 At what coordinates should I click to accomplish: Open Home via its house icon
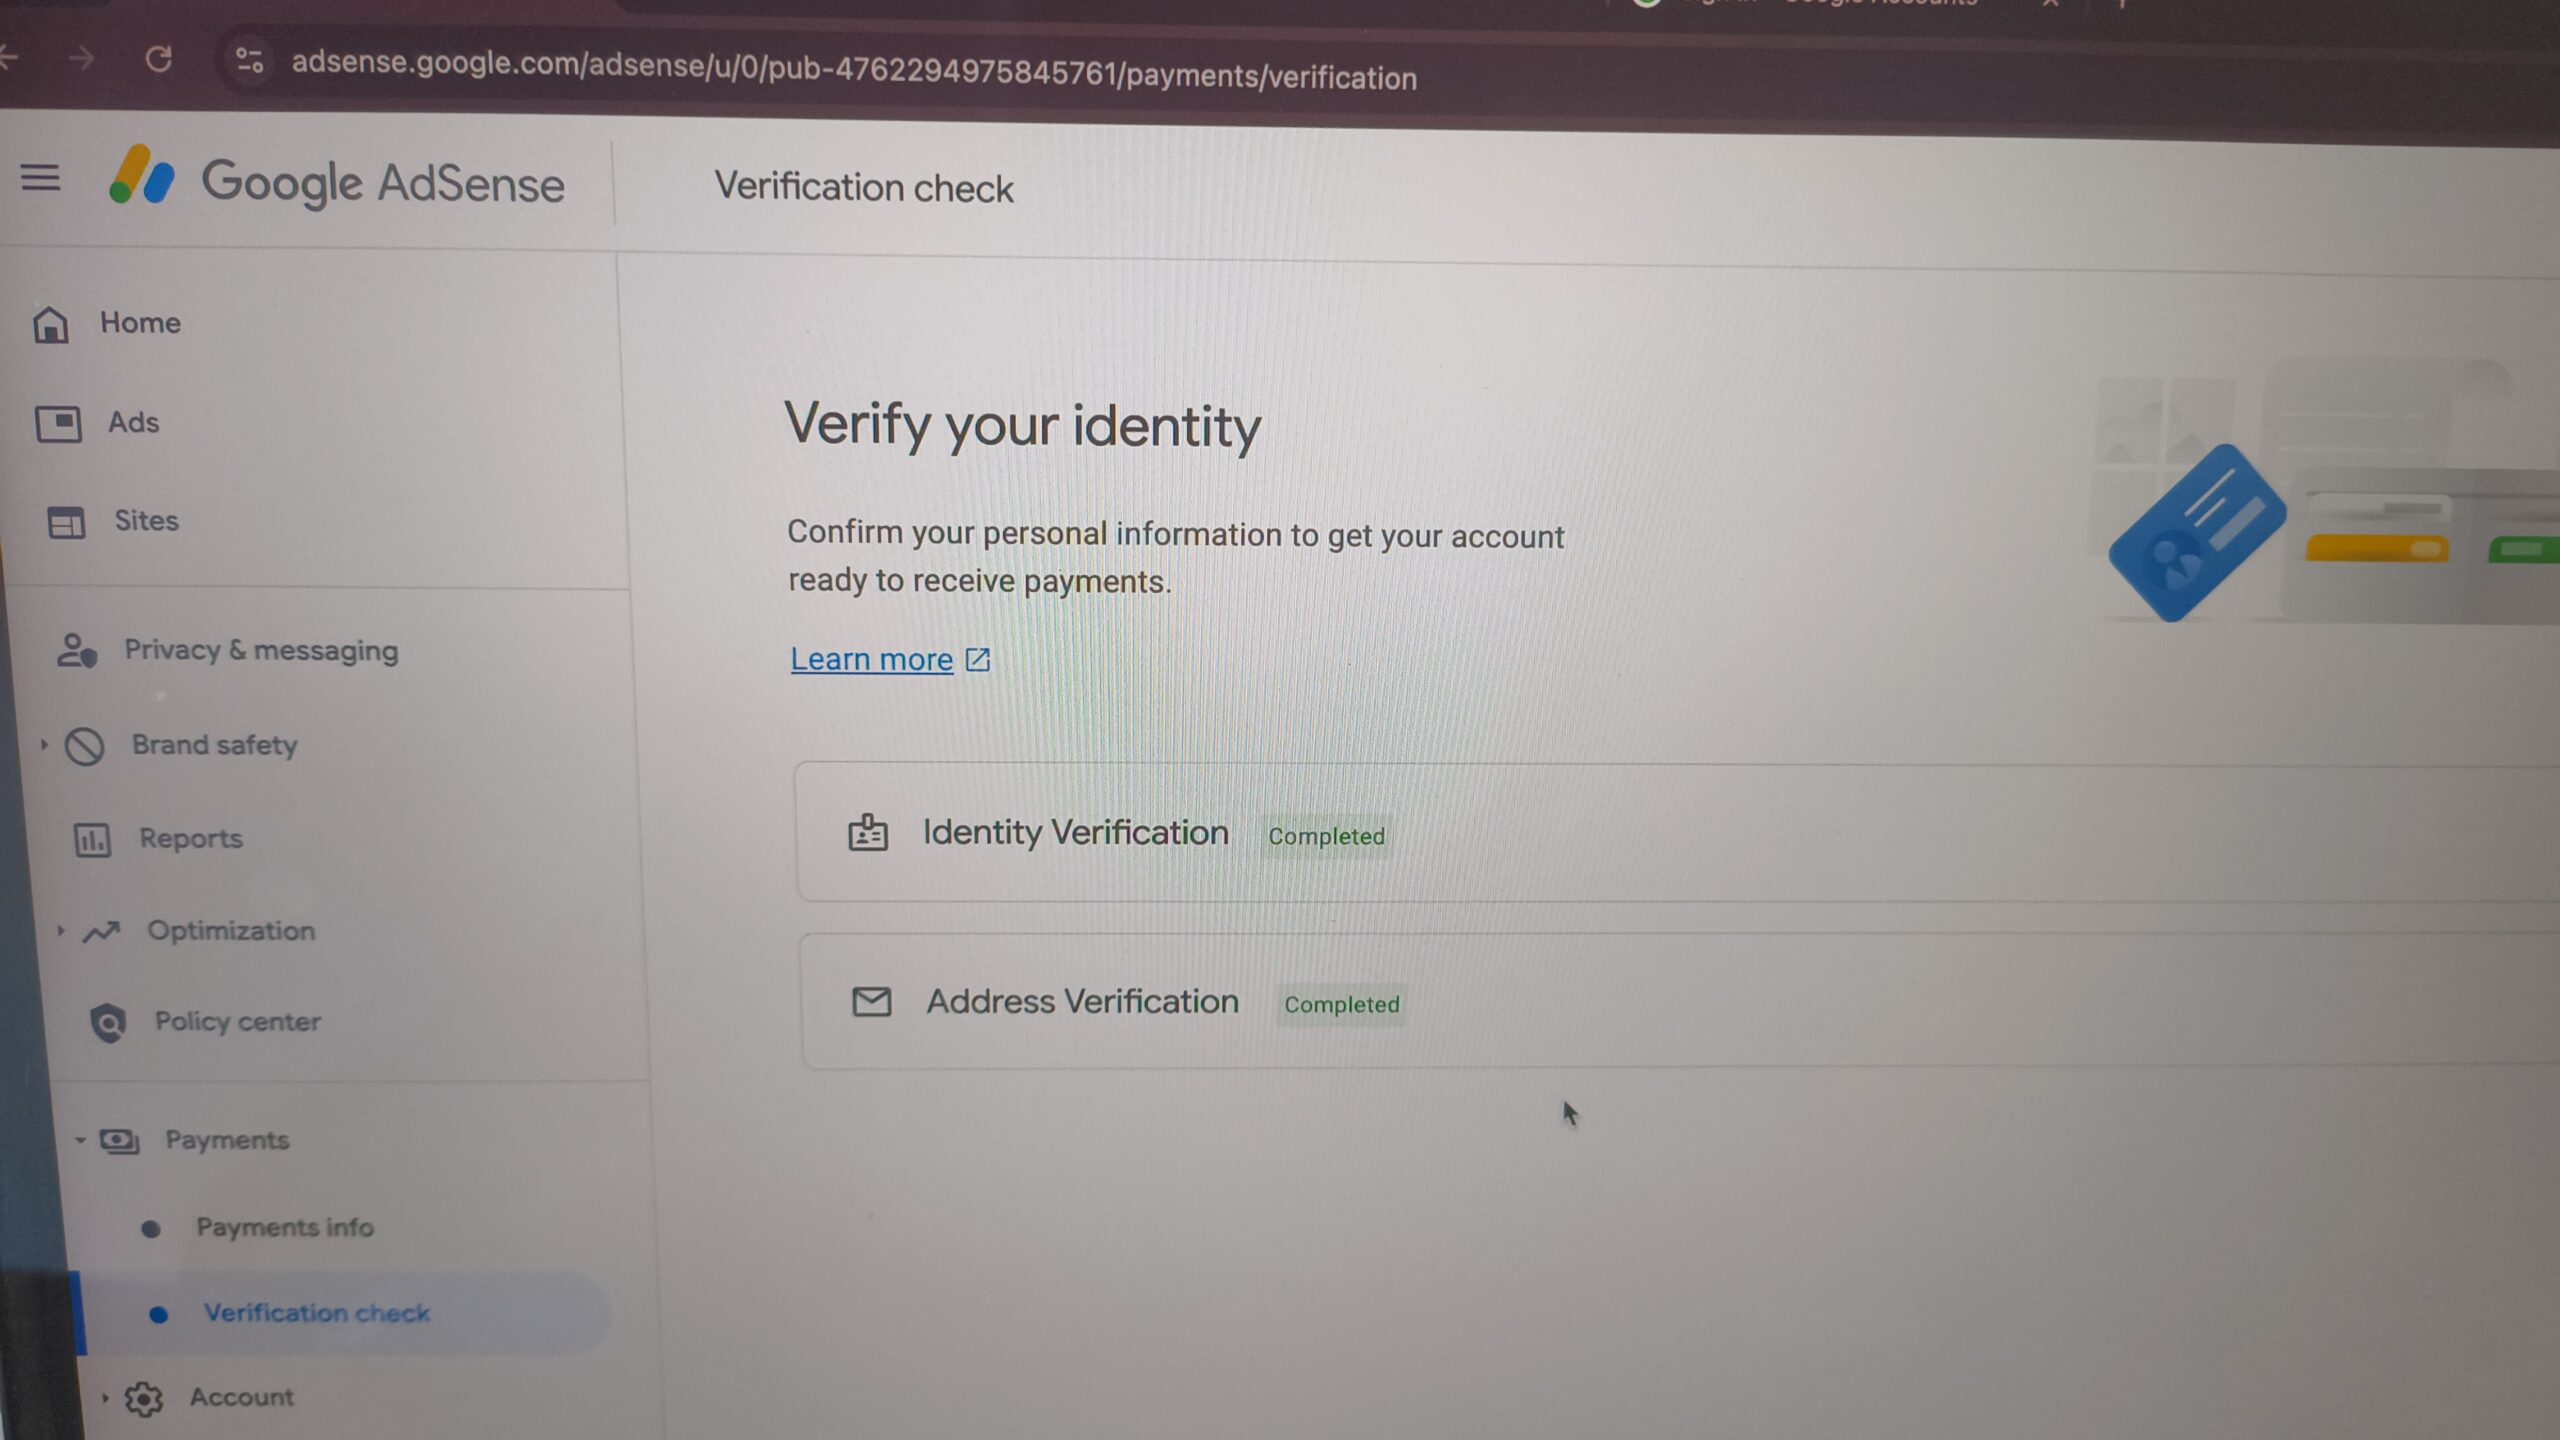tap(51, 324)
